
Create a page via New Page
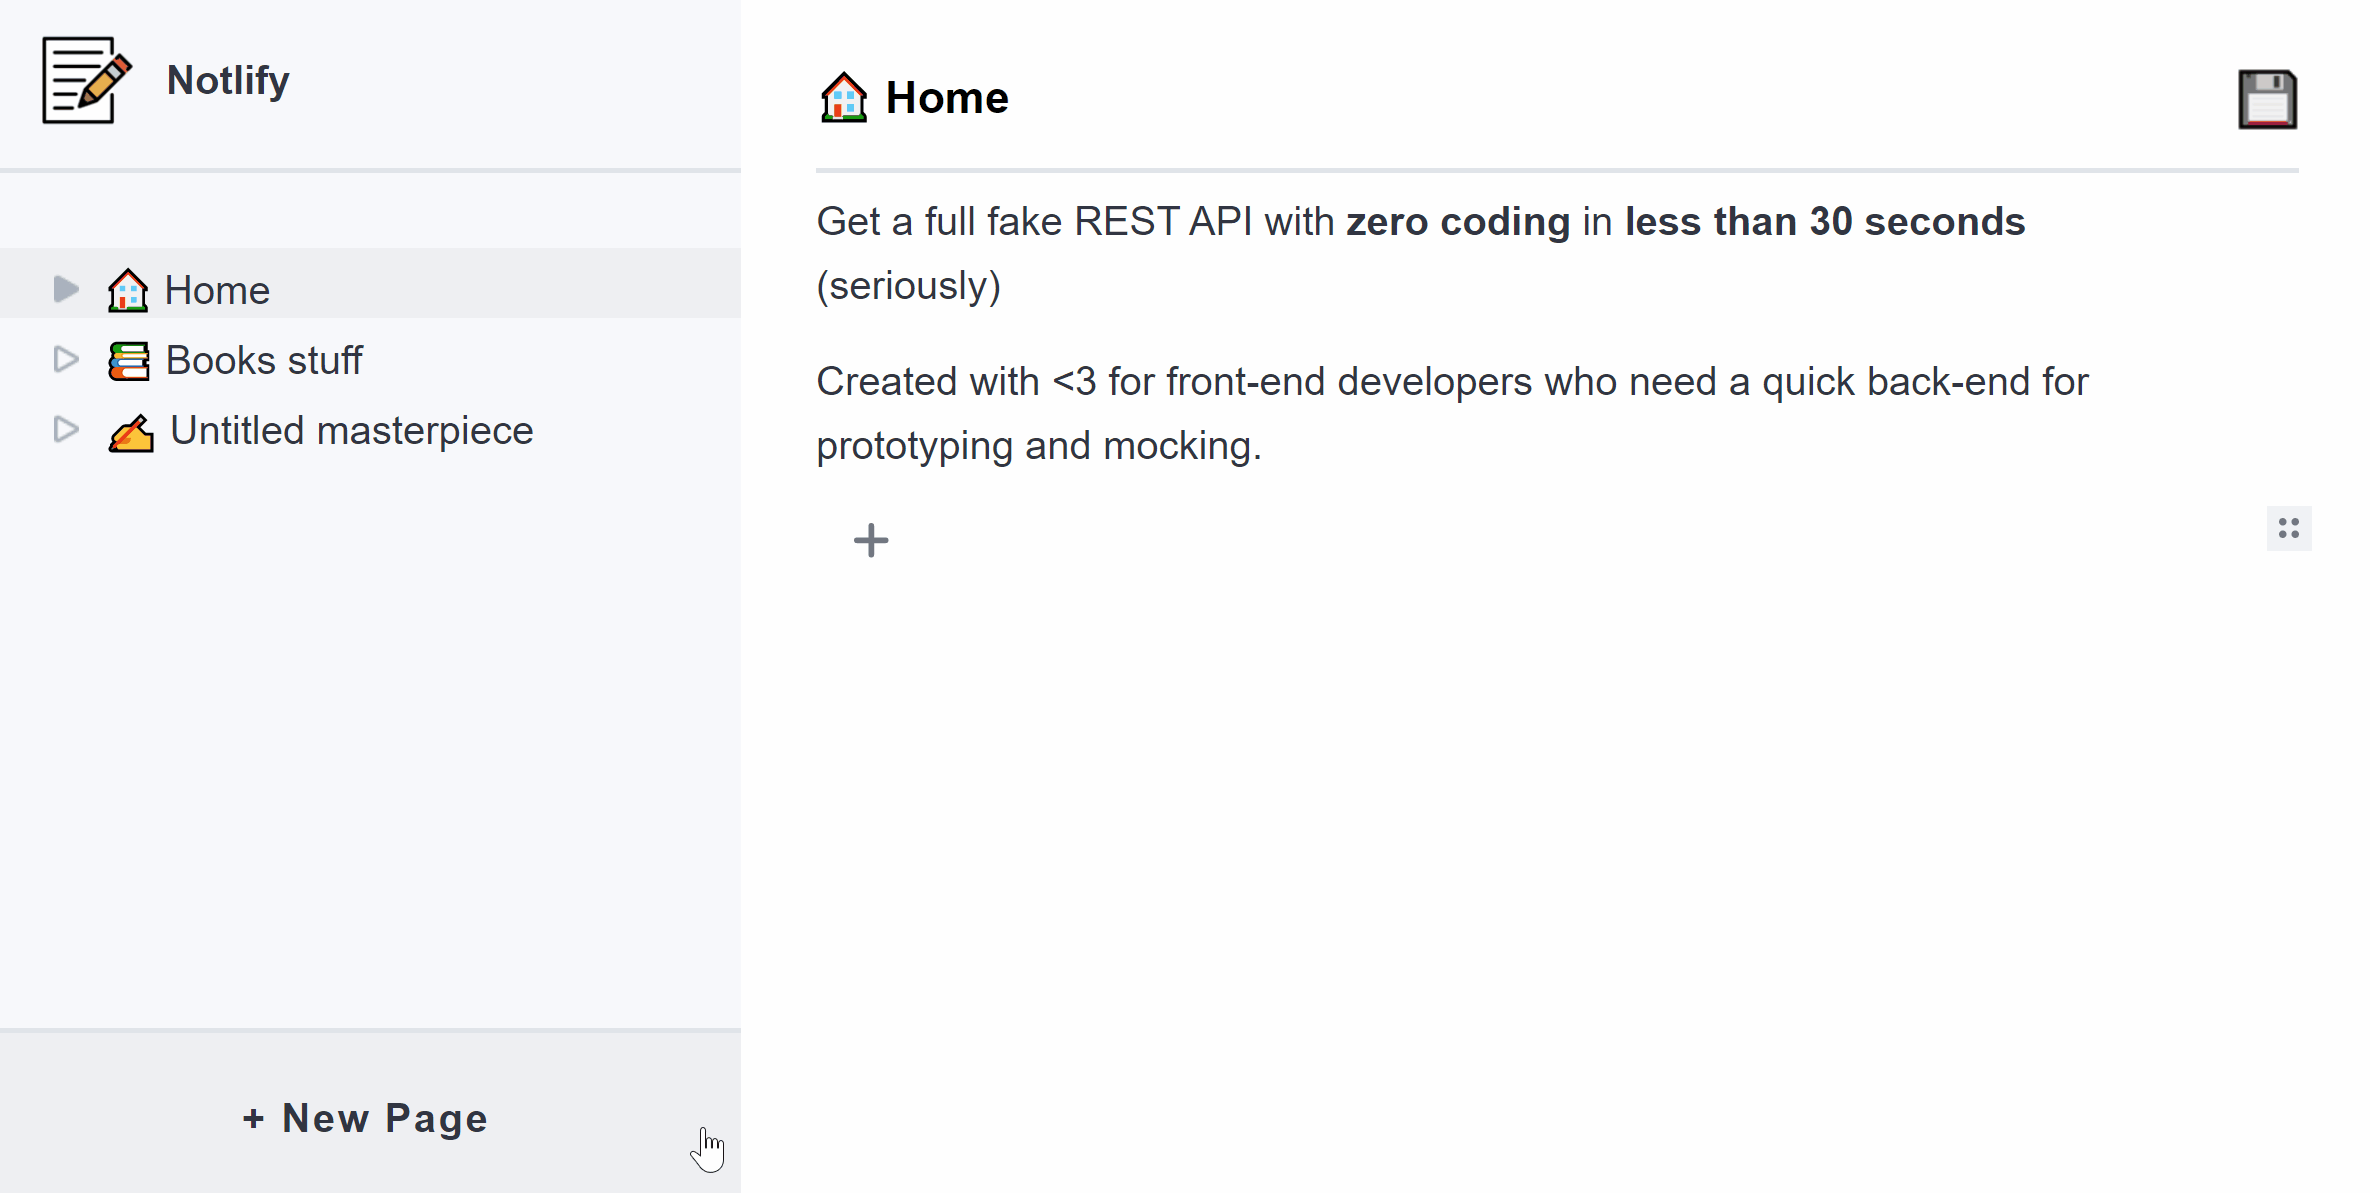point(364,1118)
